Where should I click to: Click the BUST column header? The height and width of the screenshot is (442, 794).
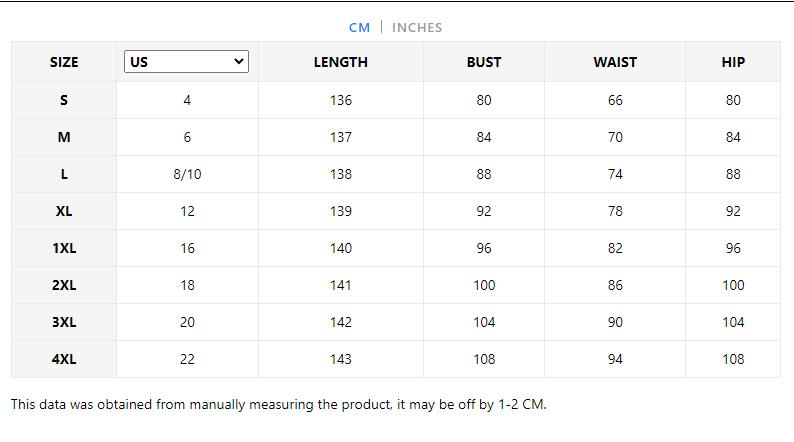(484, 62)
